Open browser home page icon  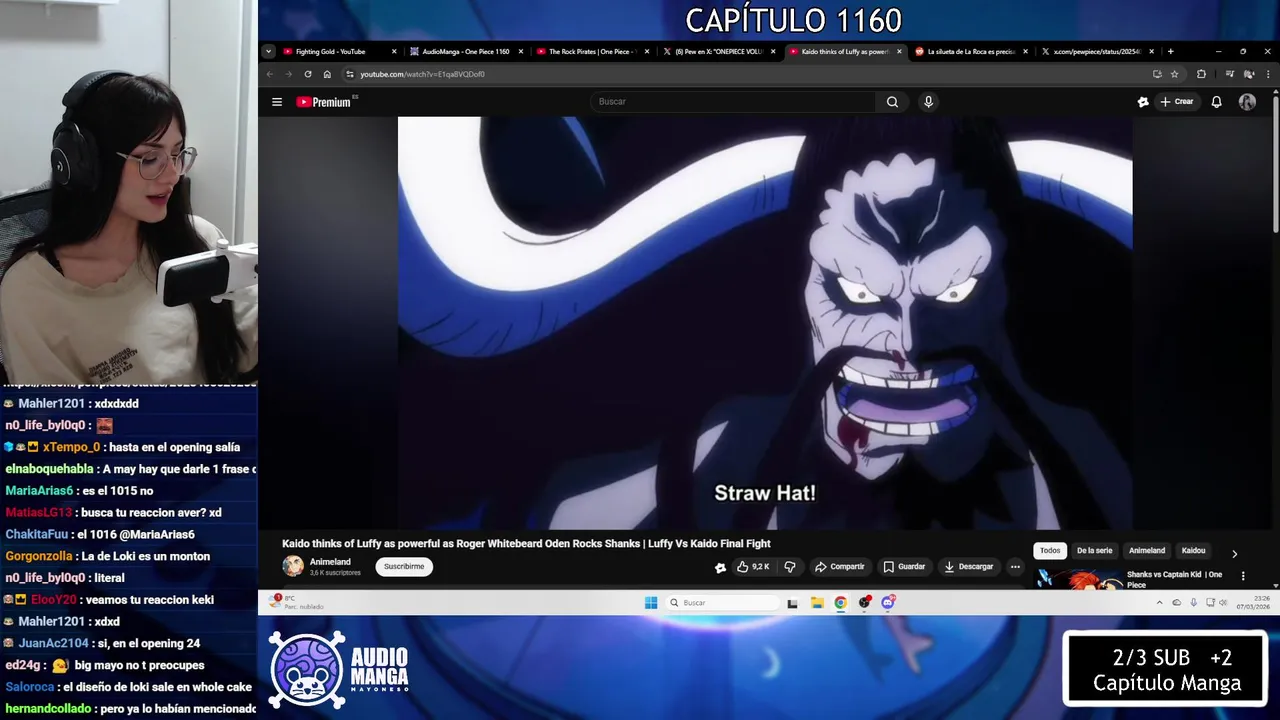tap(327, 74)
